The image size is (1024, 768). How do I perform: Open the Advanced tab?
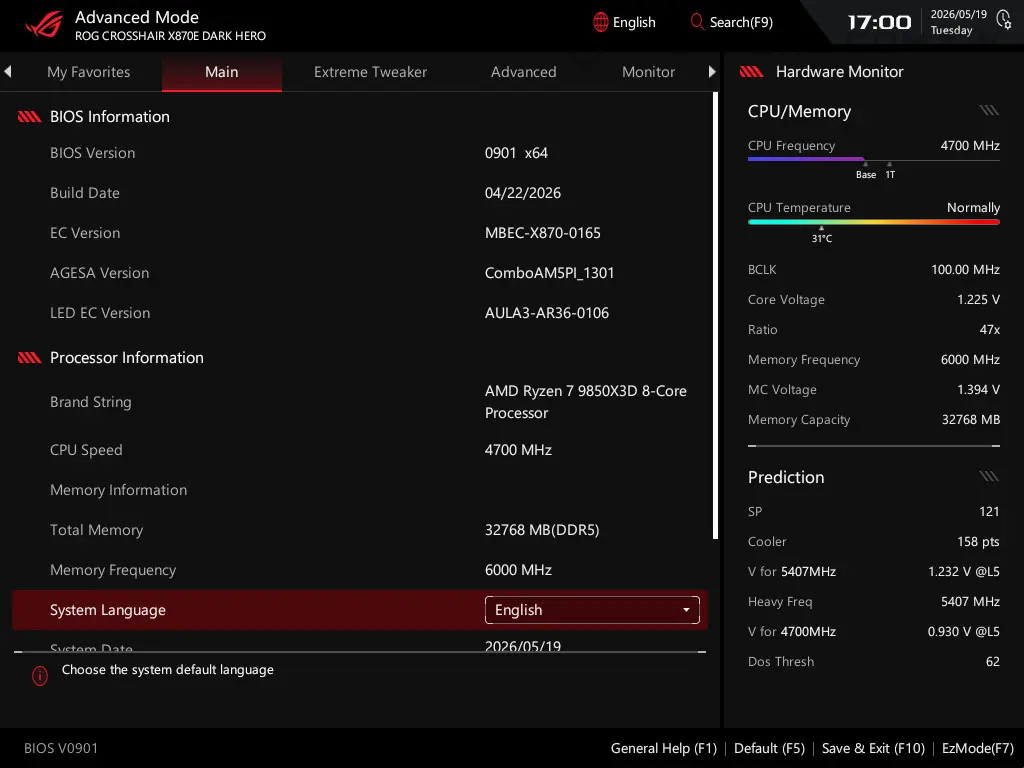click(524, 72)
